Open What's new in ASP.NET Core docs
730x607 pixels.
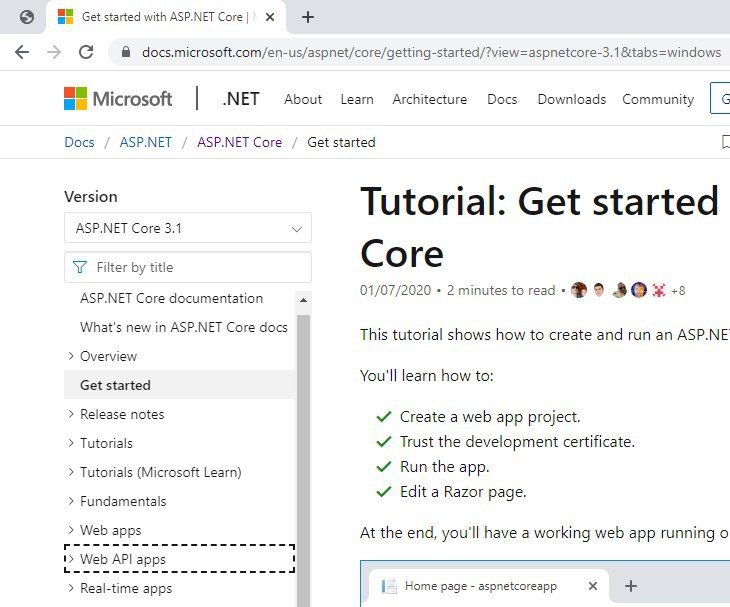(x=184, y=327)
